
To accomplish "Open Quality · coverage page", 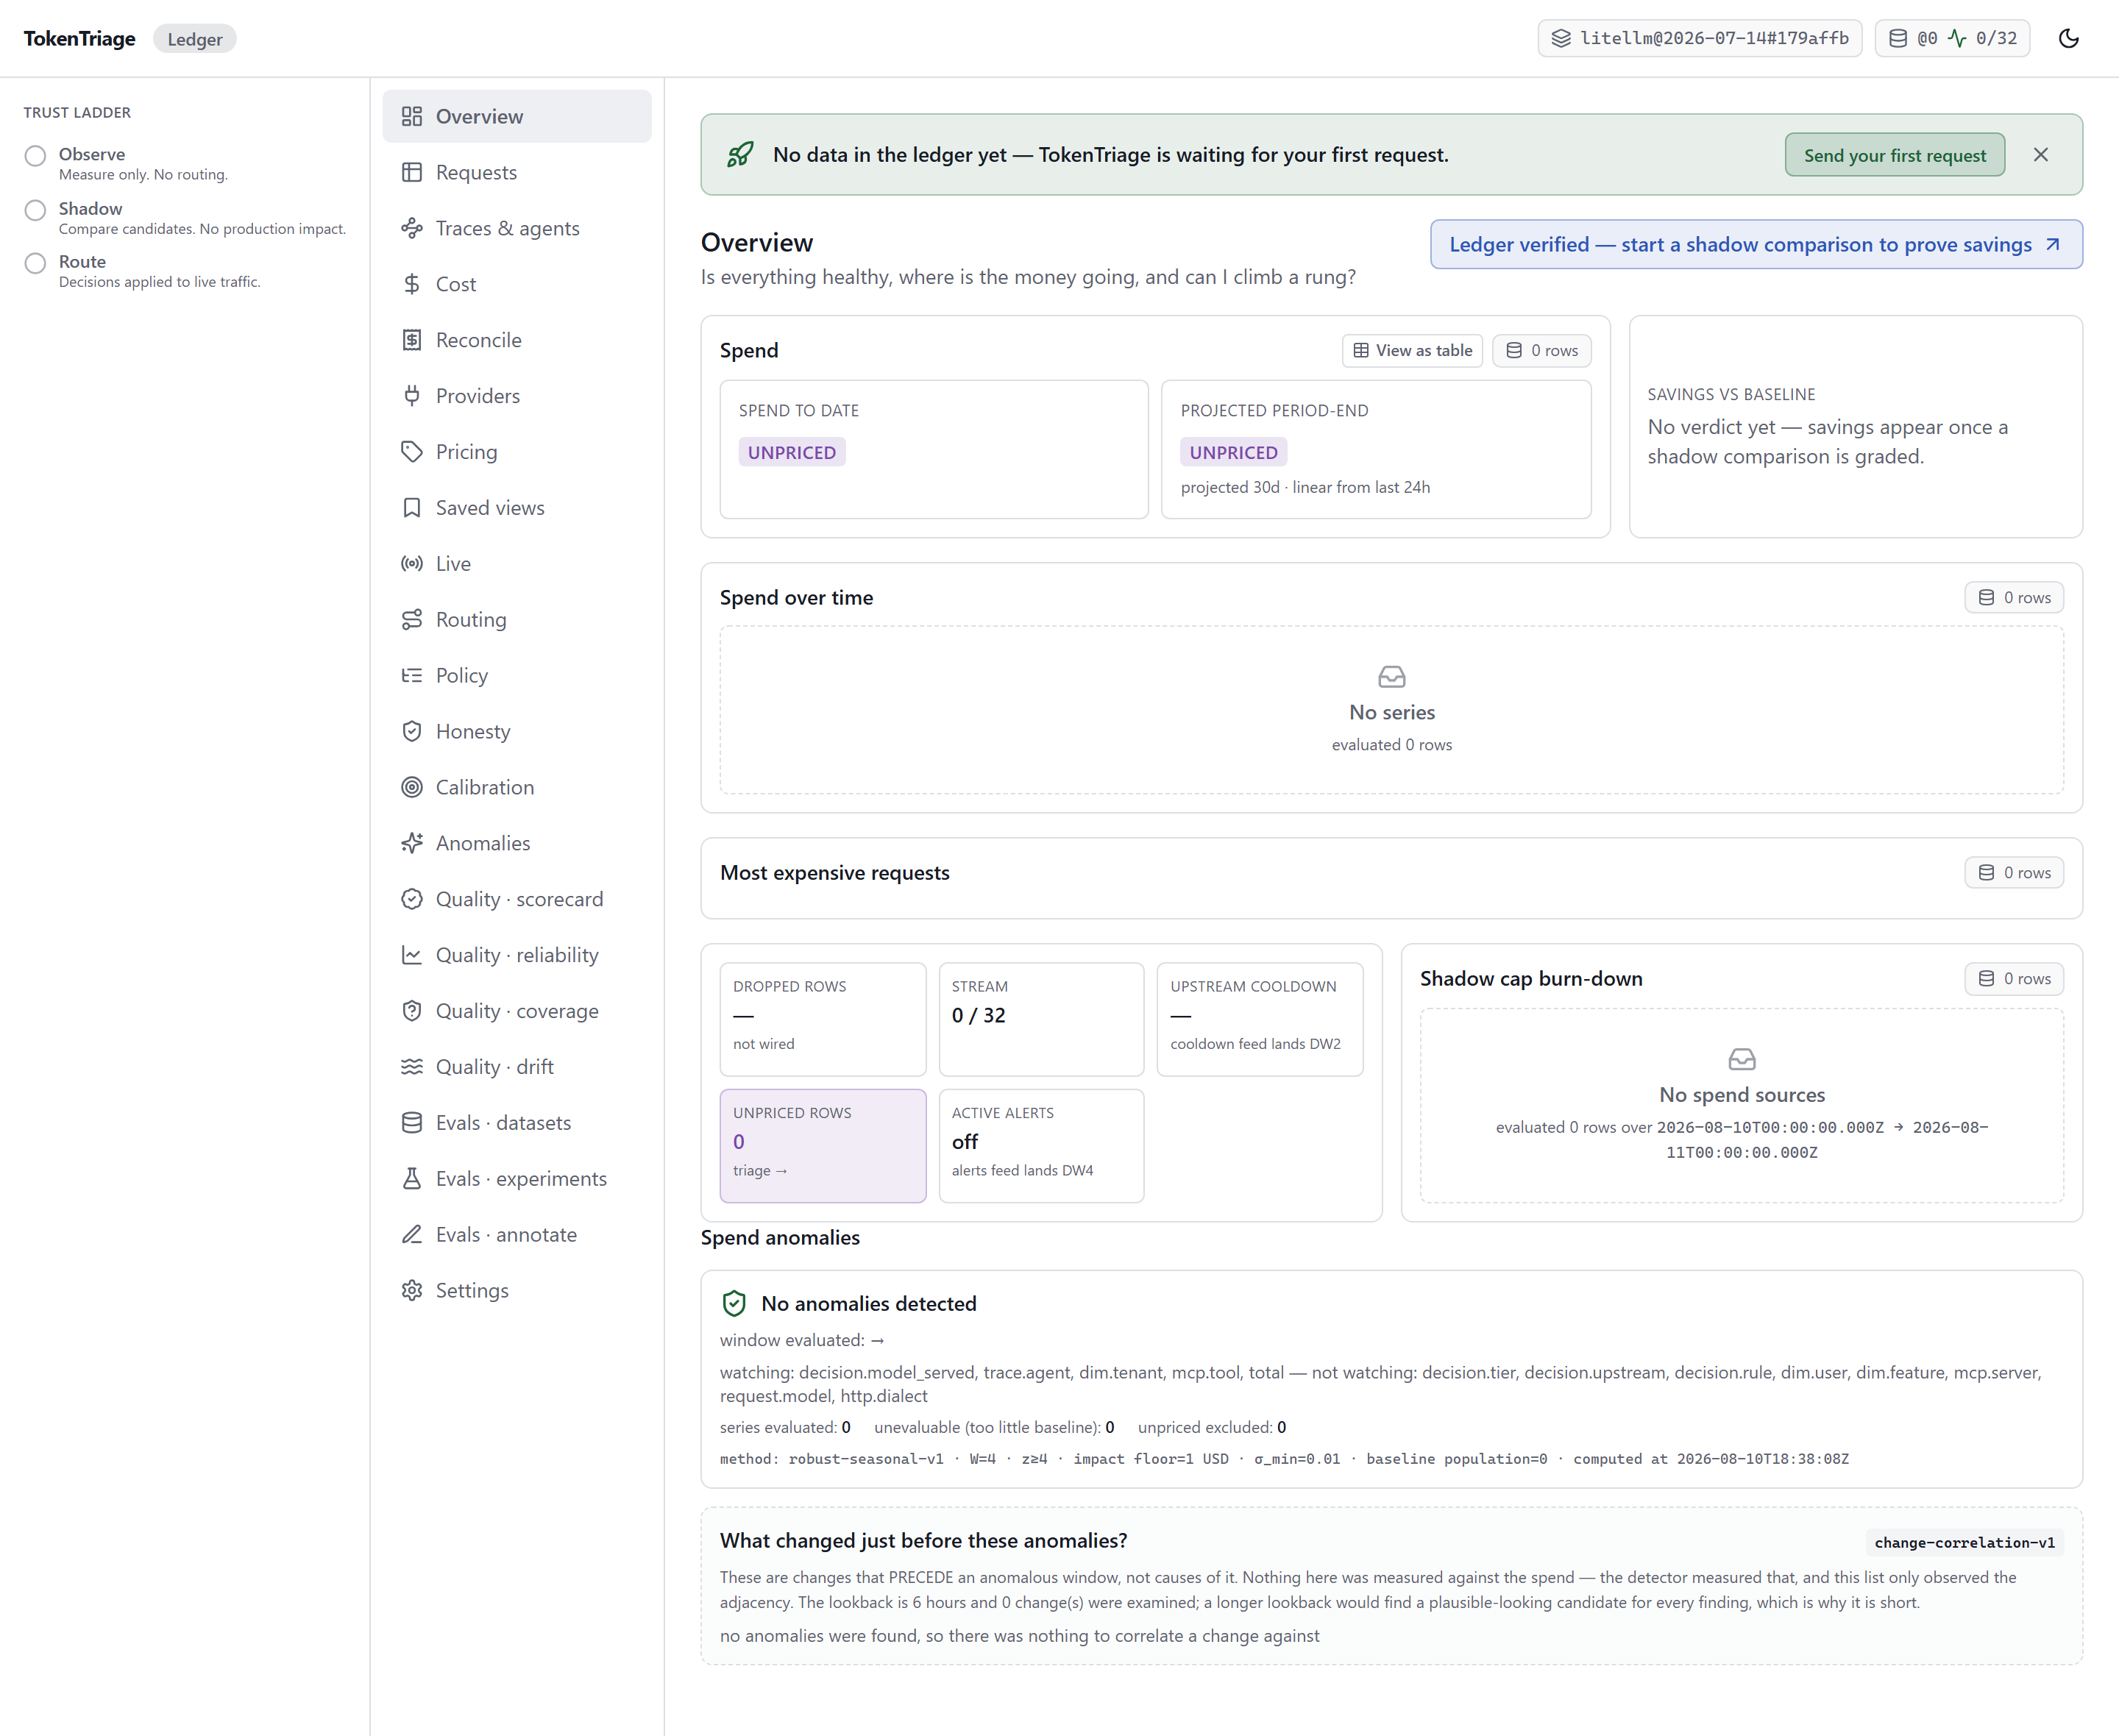I will pos(517,1011).
